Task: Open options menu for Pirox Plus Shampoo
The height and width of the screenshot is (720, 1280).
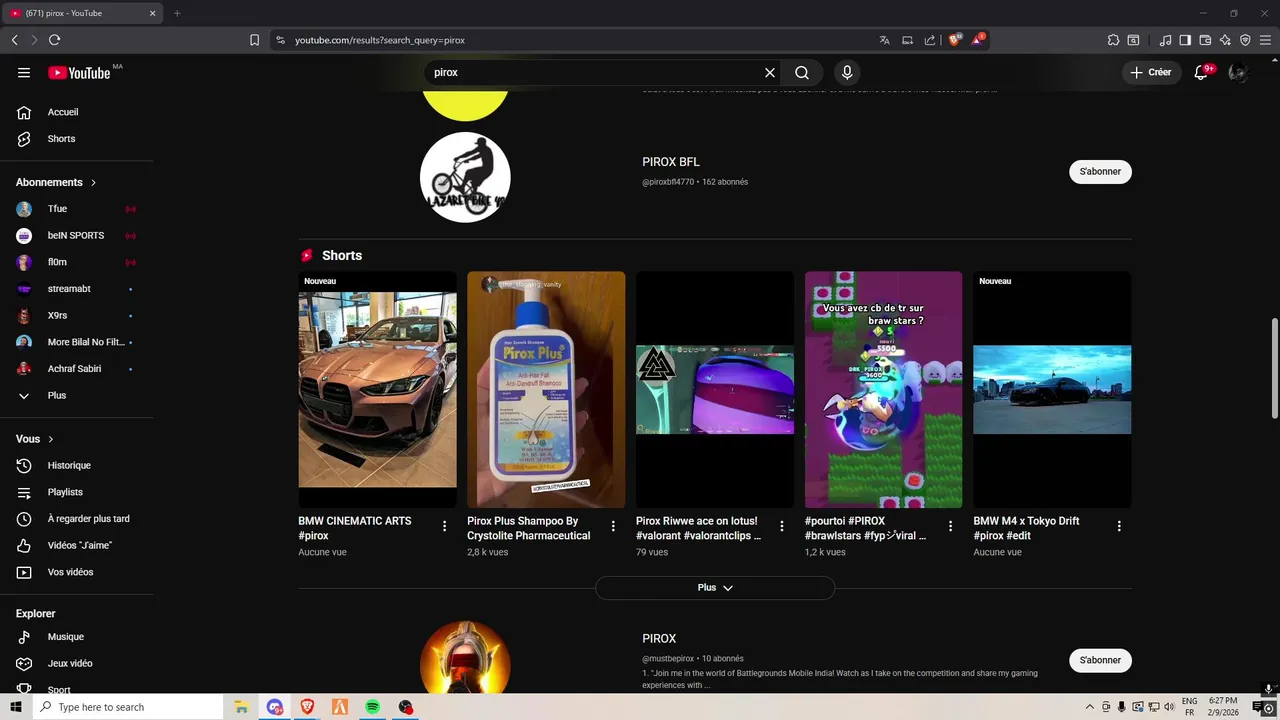Action: pos(613,526)
